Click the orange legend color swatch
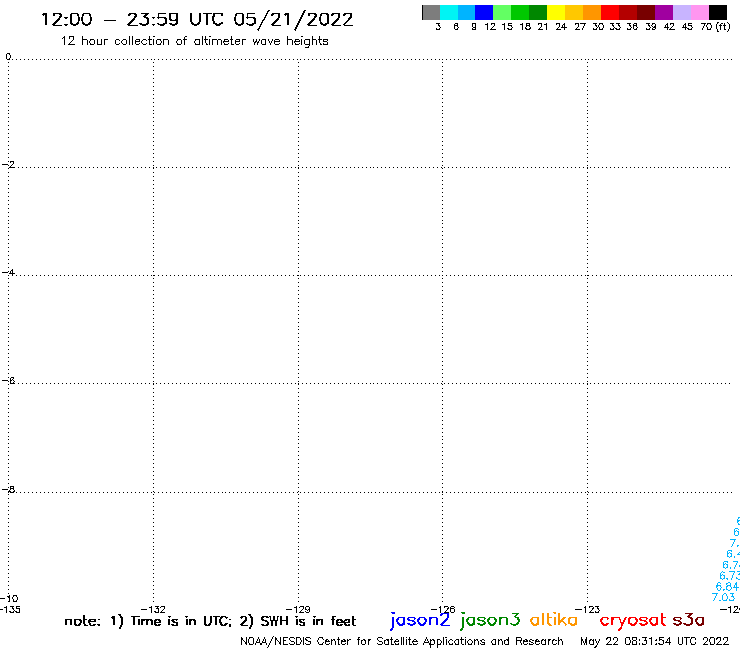The height and width of the screenshot is (650, 740). pyautogui.click(x=592, y=12)
